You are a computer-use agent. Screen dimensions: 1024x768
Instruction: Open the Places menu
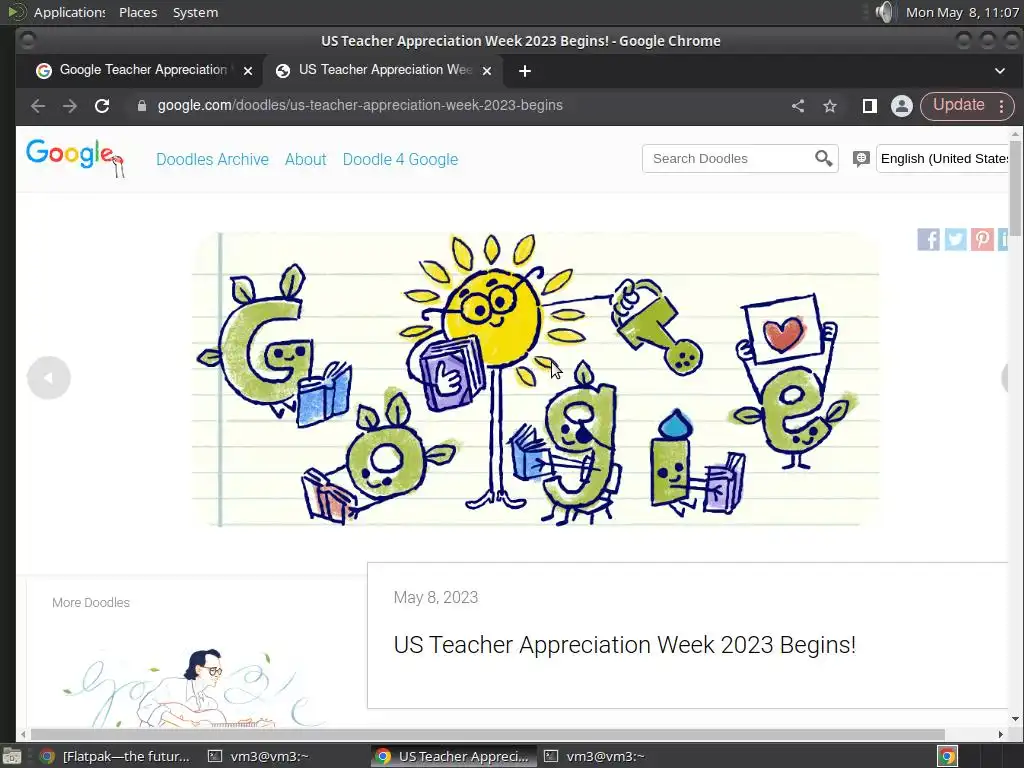click(x=138, y=12)
